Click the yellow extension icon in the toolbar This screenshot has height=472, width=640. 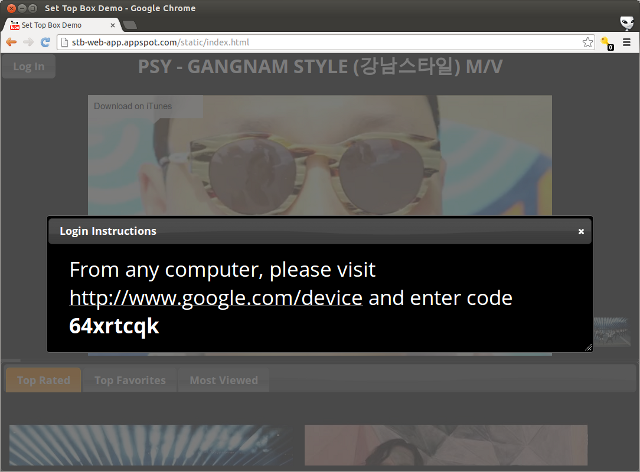tap(607, 43)
